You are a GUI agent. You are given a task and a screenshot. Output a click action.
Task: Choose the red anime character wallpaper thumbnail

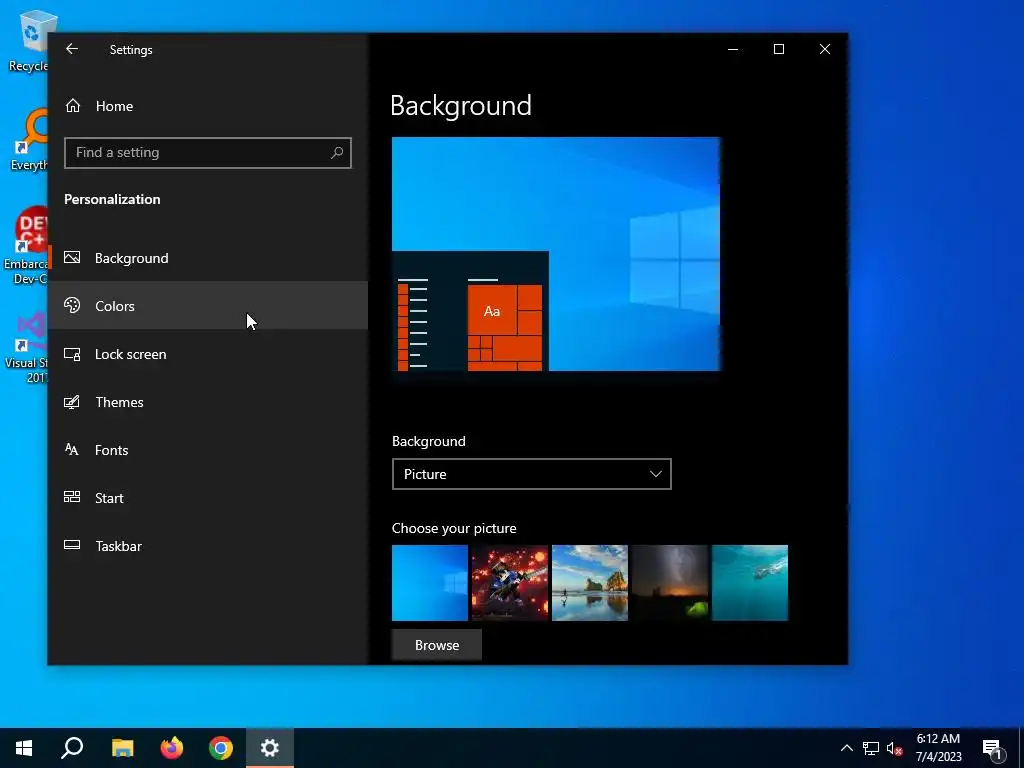coord(510,583)
